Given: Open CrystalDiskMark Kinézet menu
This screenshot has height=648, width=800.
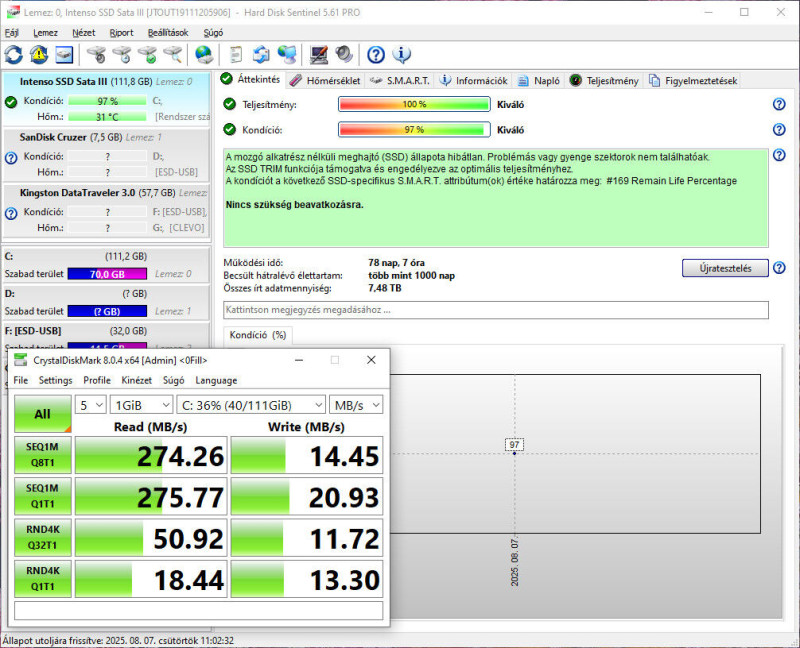Looking at the screenshot, I should coord(137,380).
